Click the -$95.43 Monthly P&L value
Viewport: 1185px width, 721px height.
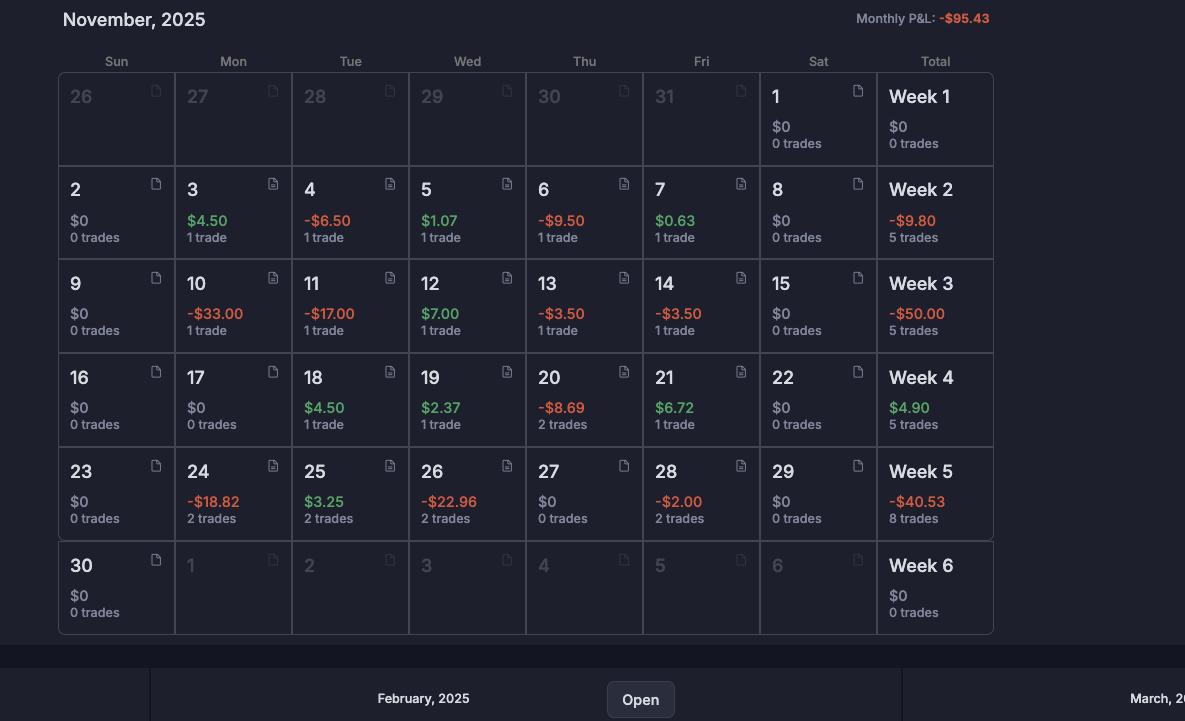pyautogui.click(x=963, y=19)
